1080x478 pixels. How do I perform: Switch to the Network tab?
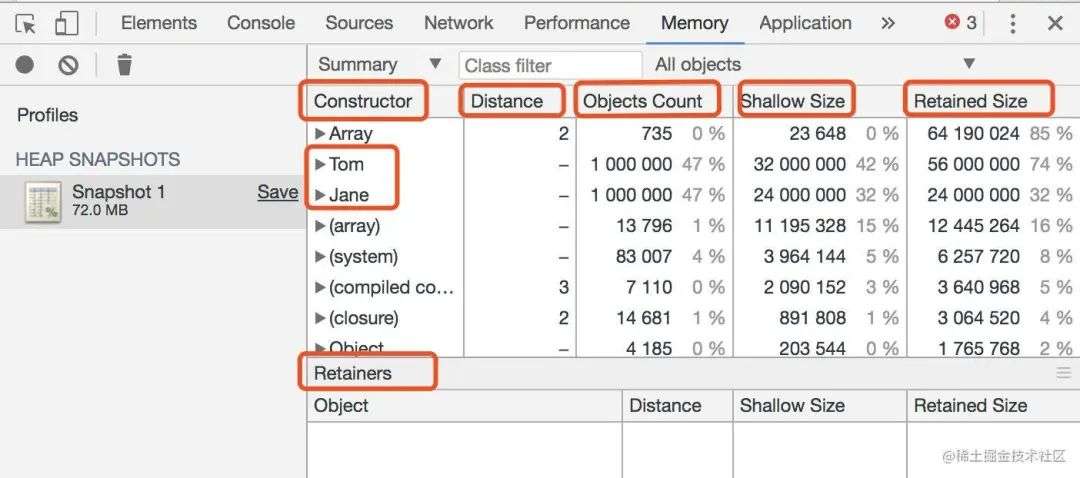[x=459, y=23]
